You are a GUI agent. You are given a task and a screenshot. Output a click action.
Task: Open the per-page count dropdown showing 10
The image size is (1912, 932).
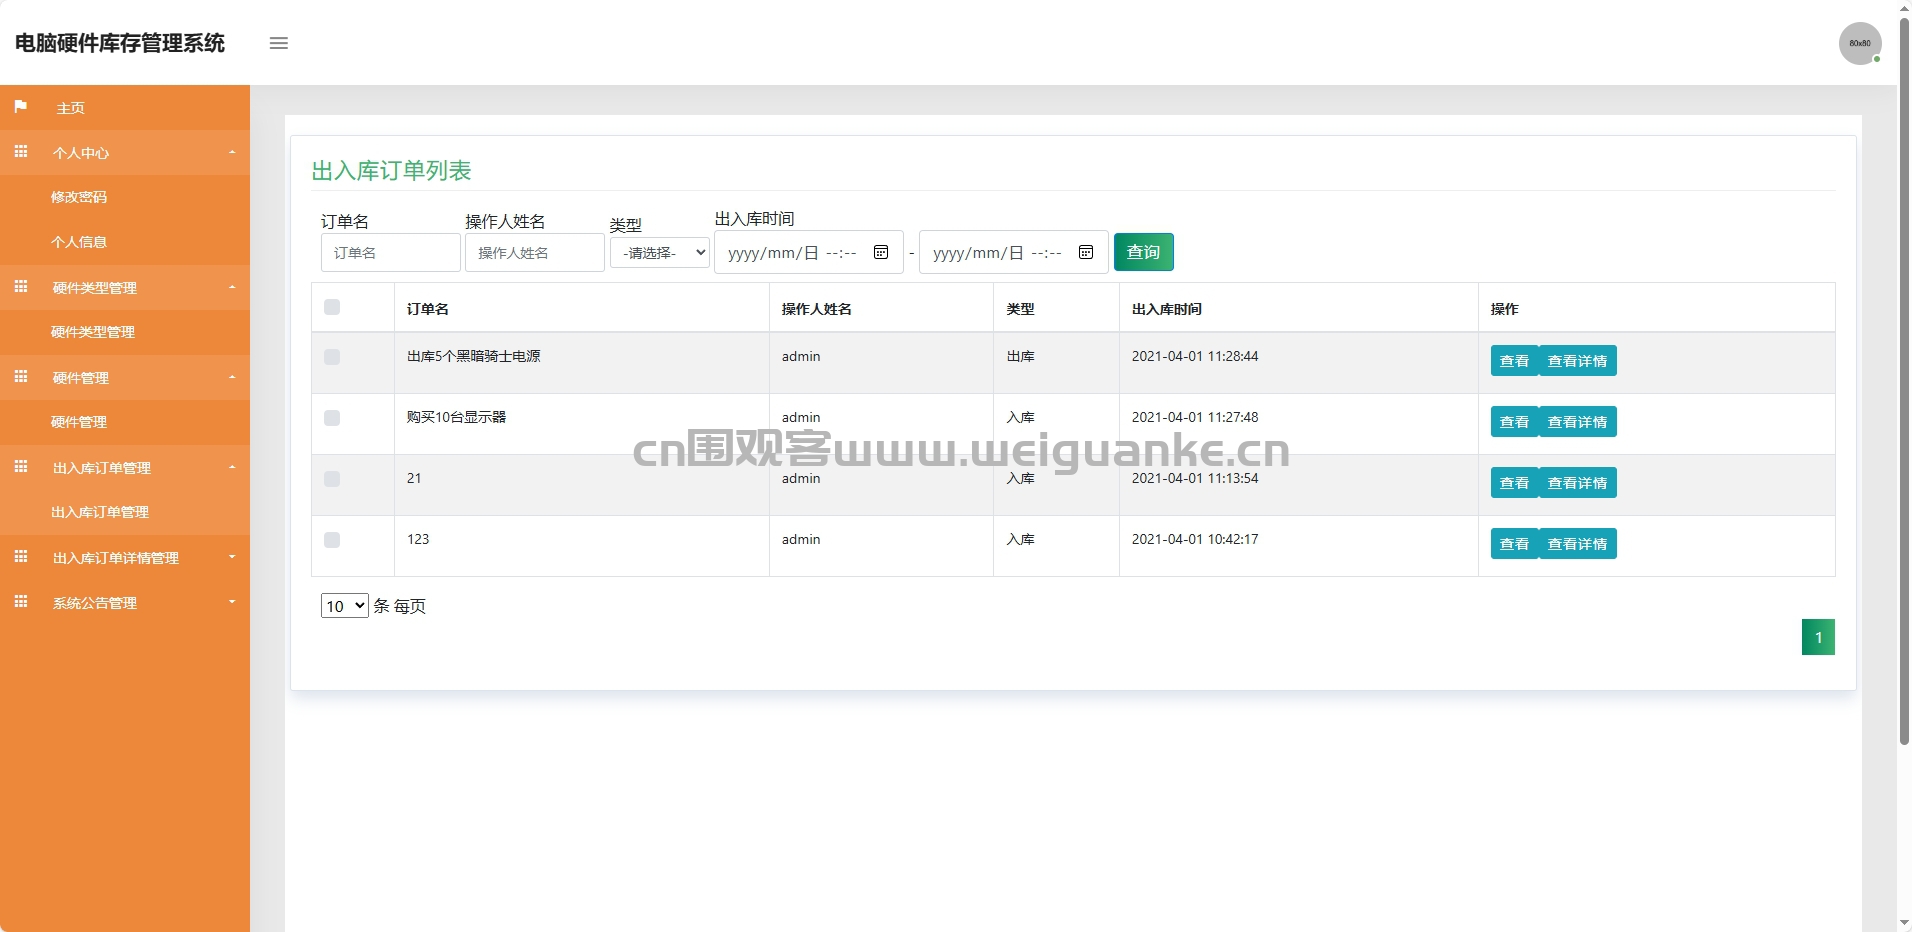344,606
